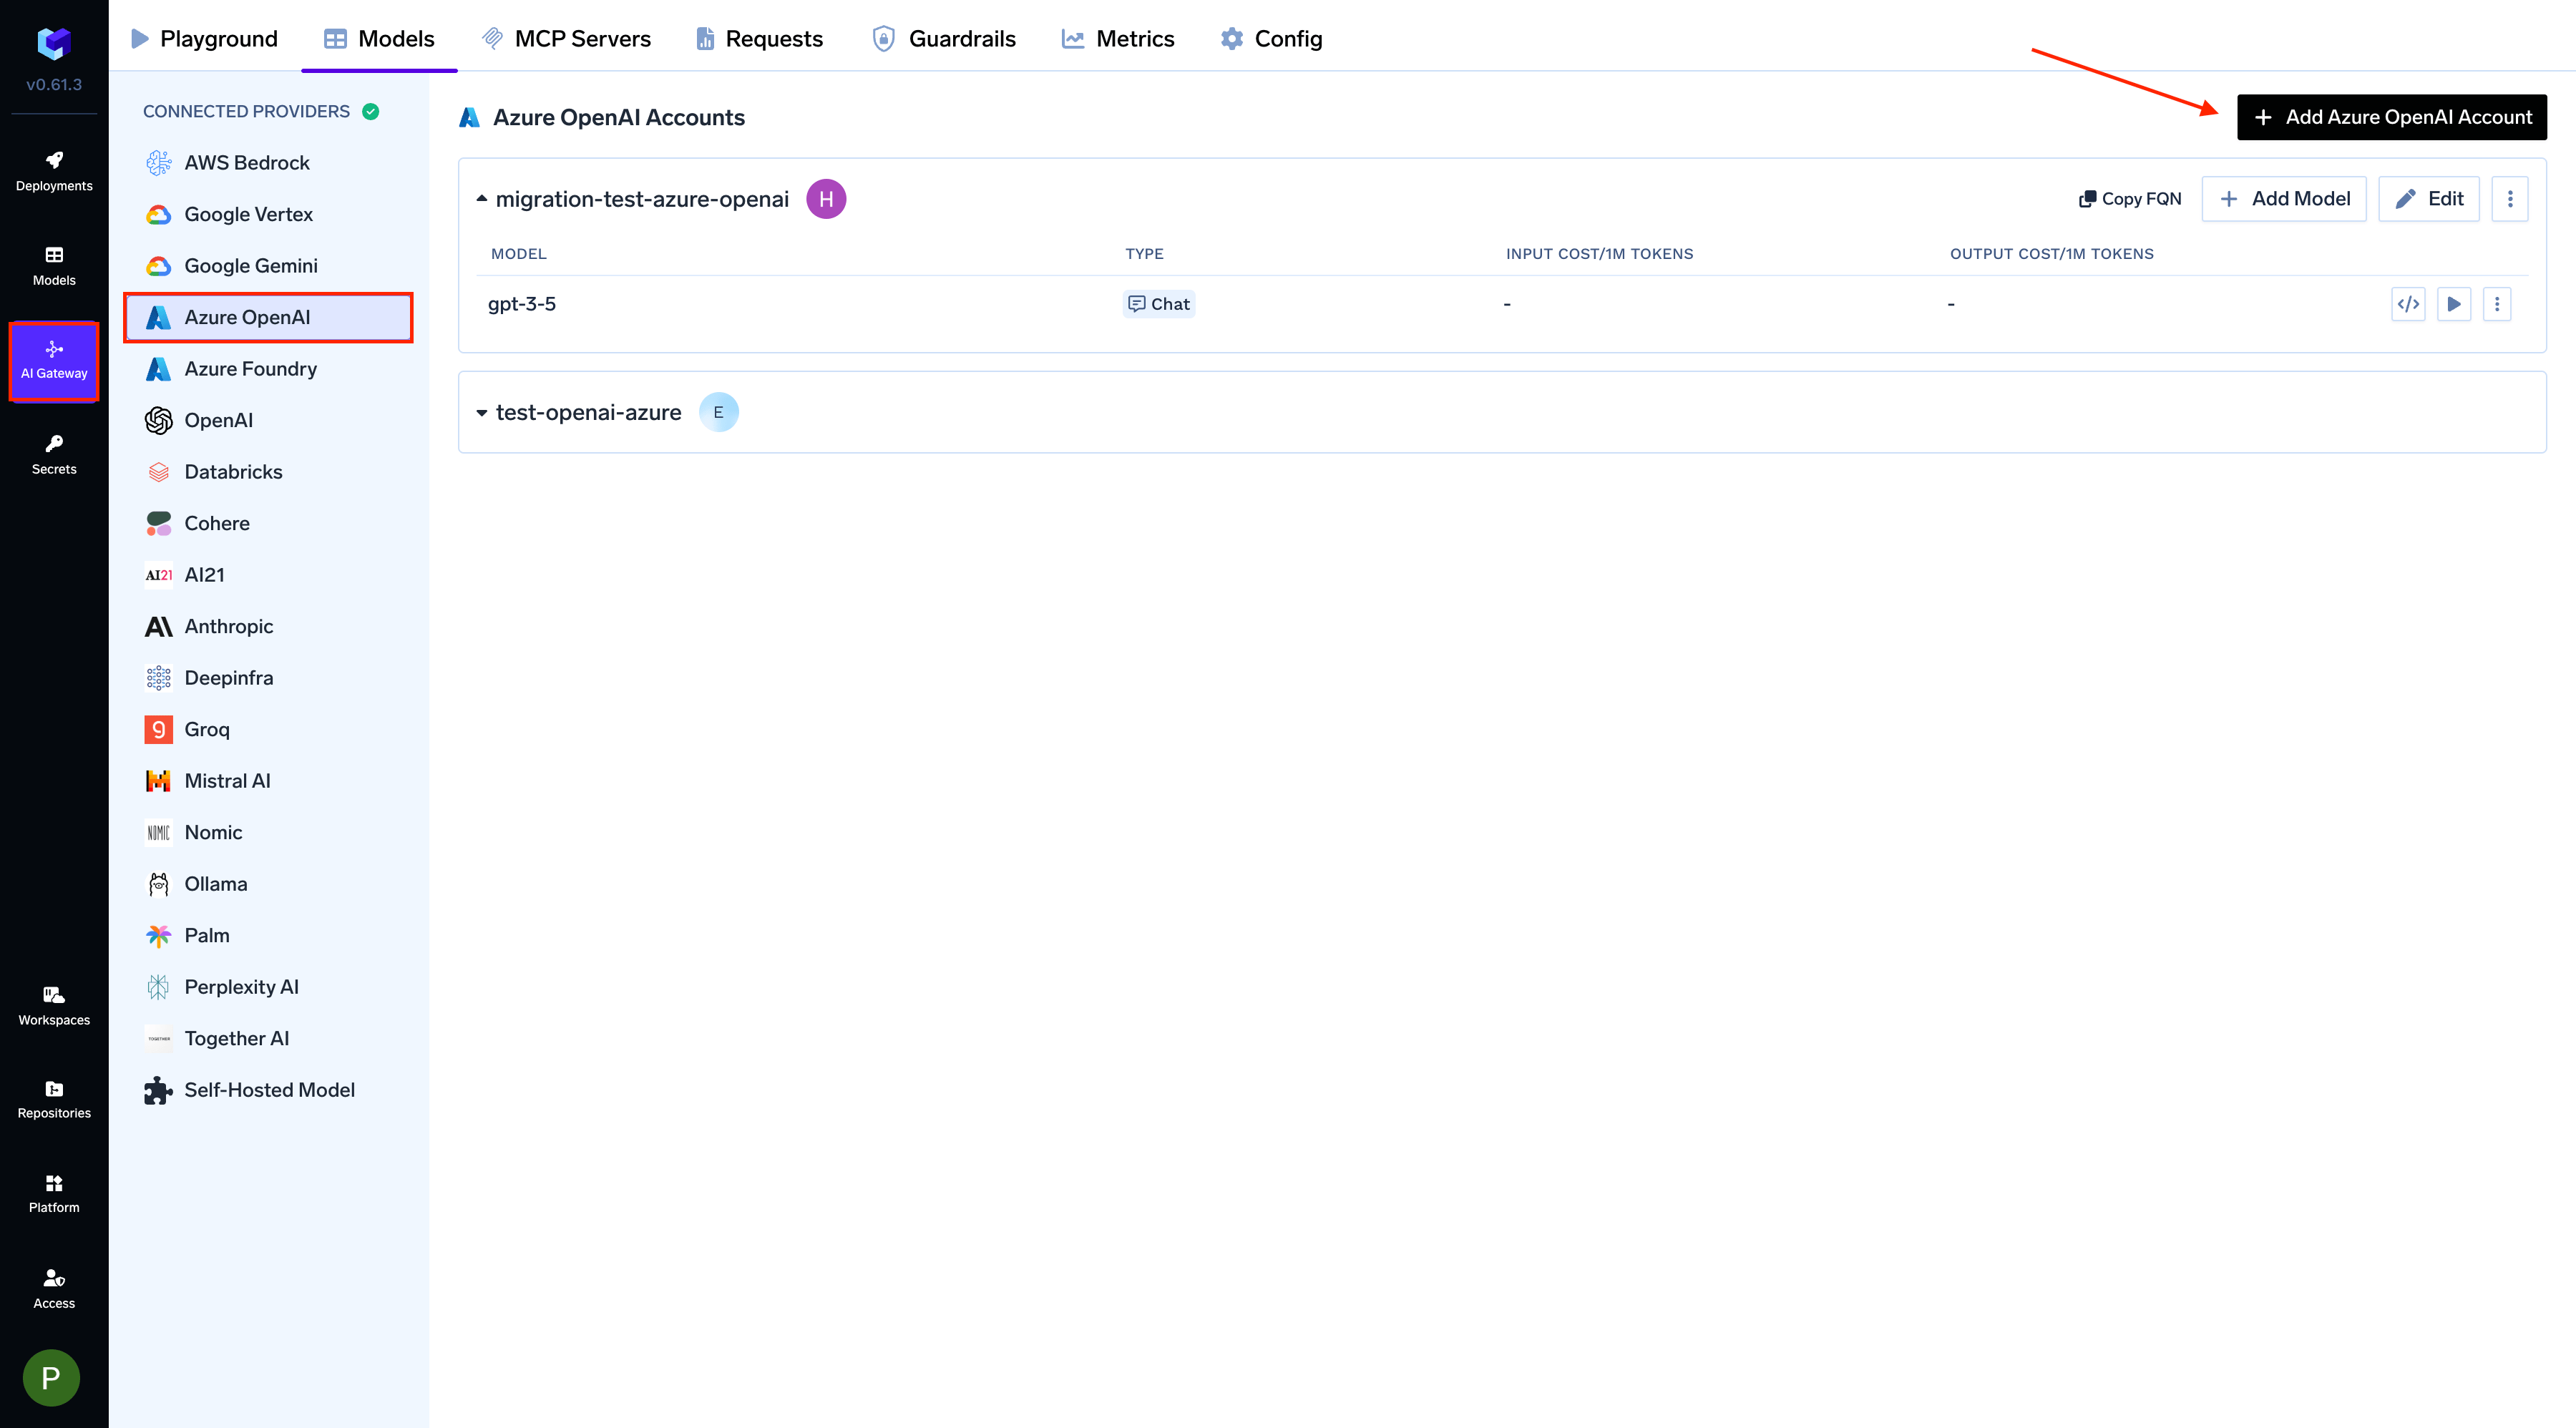Switch to the Models tab
The height and width of the screenshot is (1428, 2576).
(x=379, y=39)
